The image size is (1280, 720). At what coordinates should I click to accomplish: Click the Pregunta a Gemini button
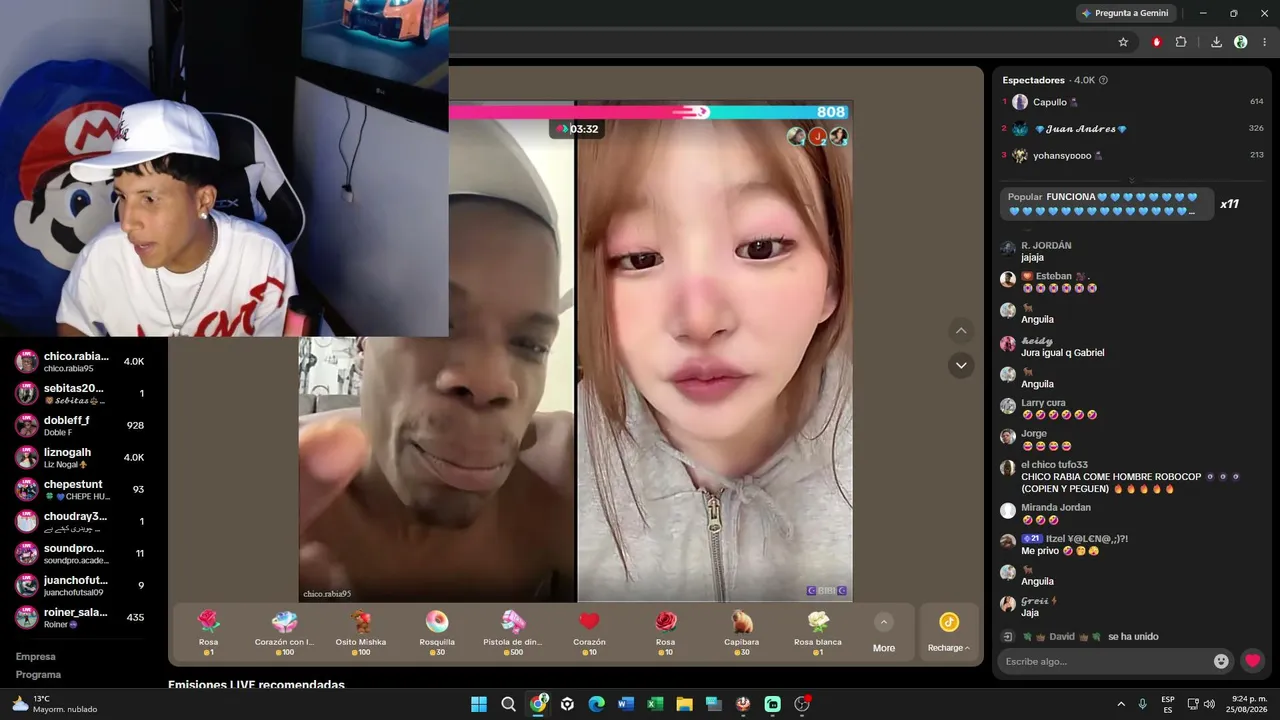(x=1125, y=13)
